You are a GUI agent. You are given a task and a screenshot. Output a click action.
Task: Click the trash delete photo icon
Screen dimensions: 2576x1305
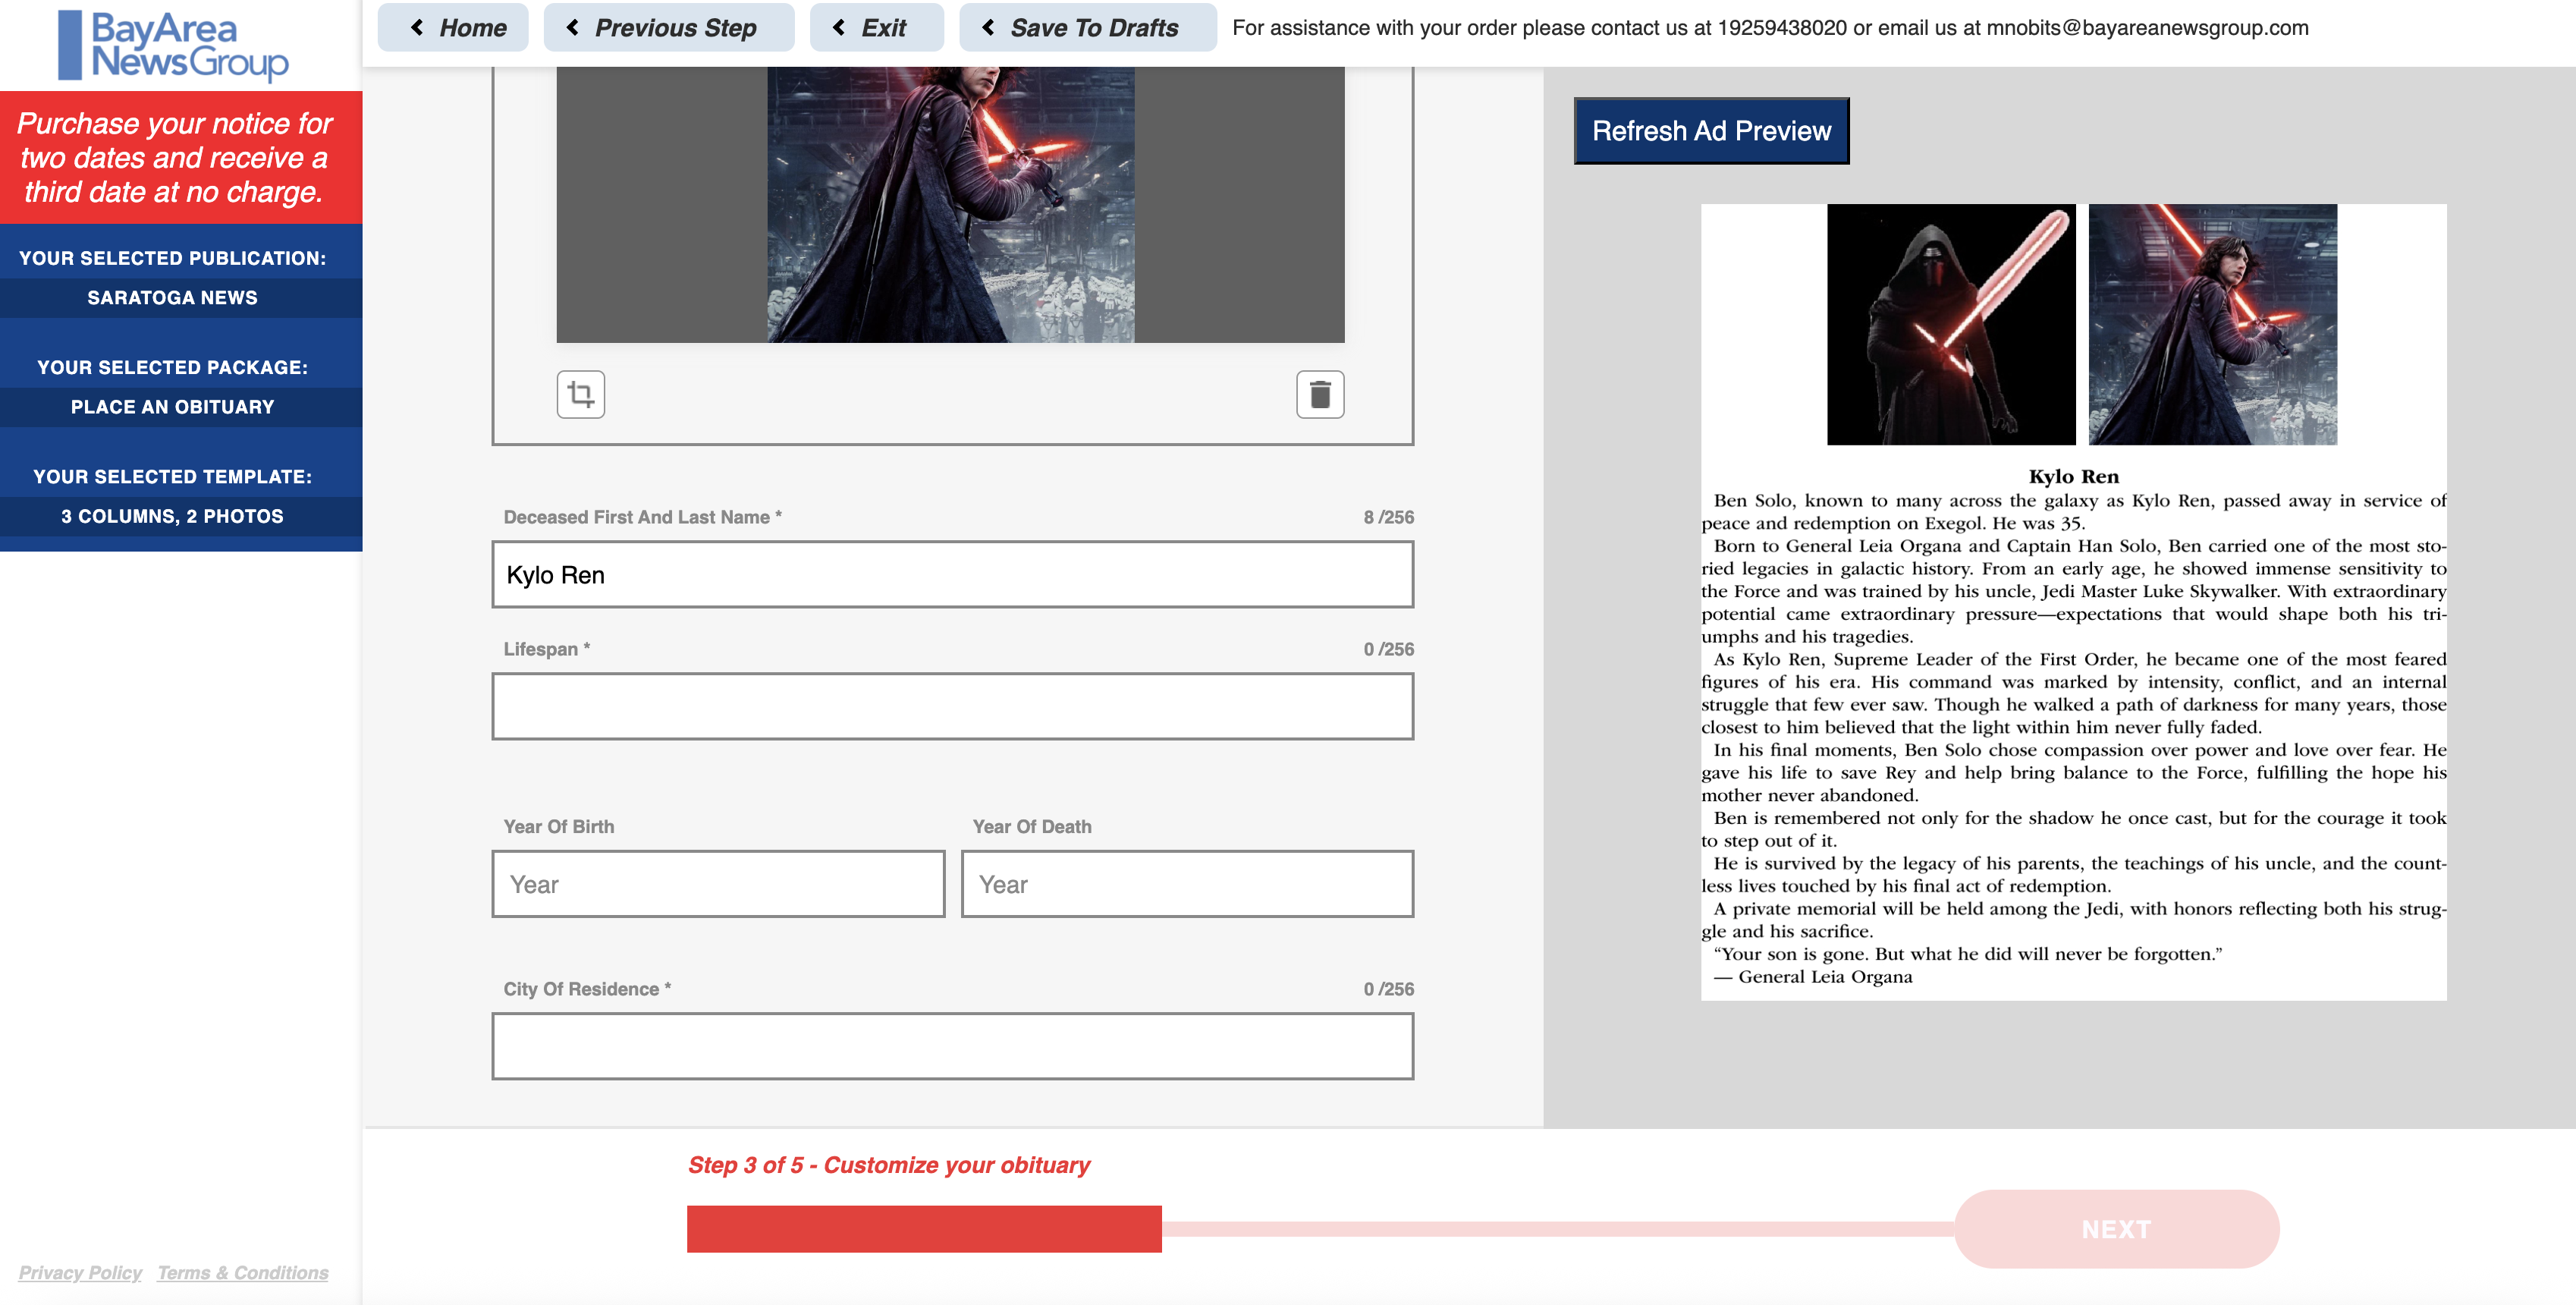(x=1319, y=394)
